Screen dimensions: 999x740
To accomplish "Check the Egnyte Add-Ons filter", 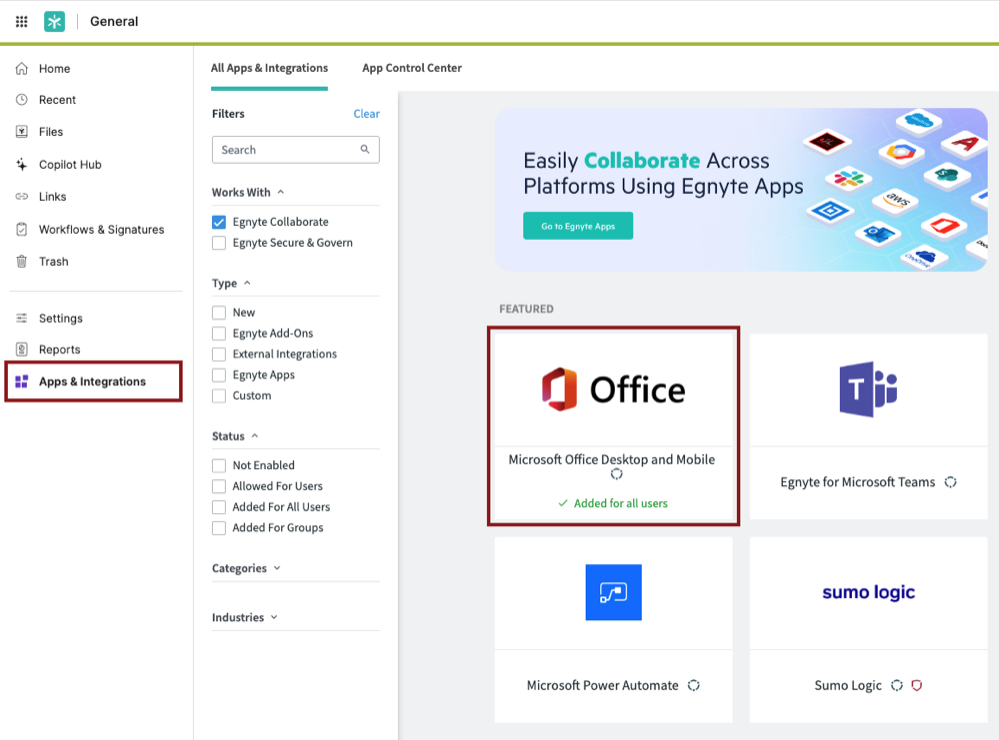I will (x=219, y=333).
